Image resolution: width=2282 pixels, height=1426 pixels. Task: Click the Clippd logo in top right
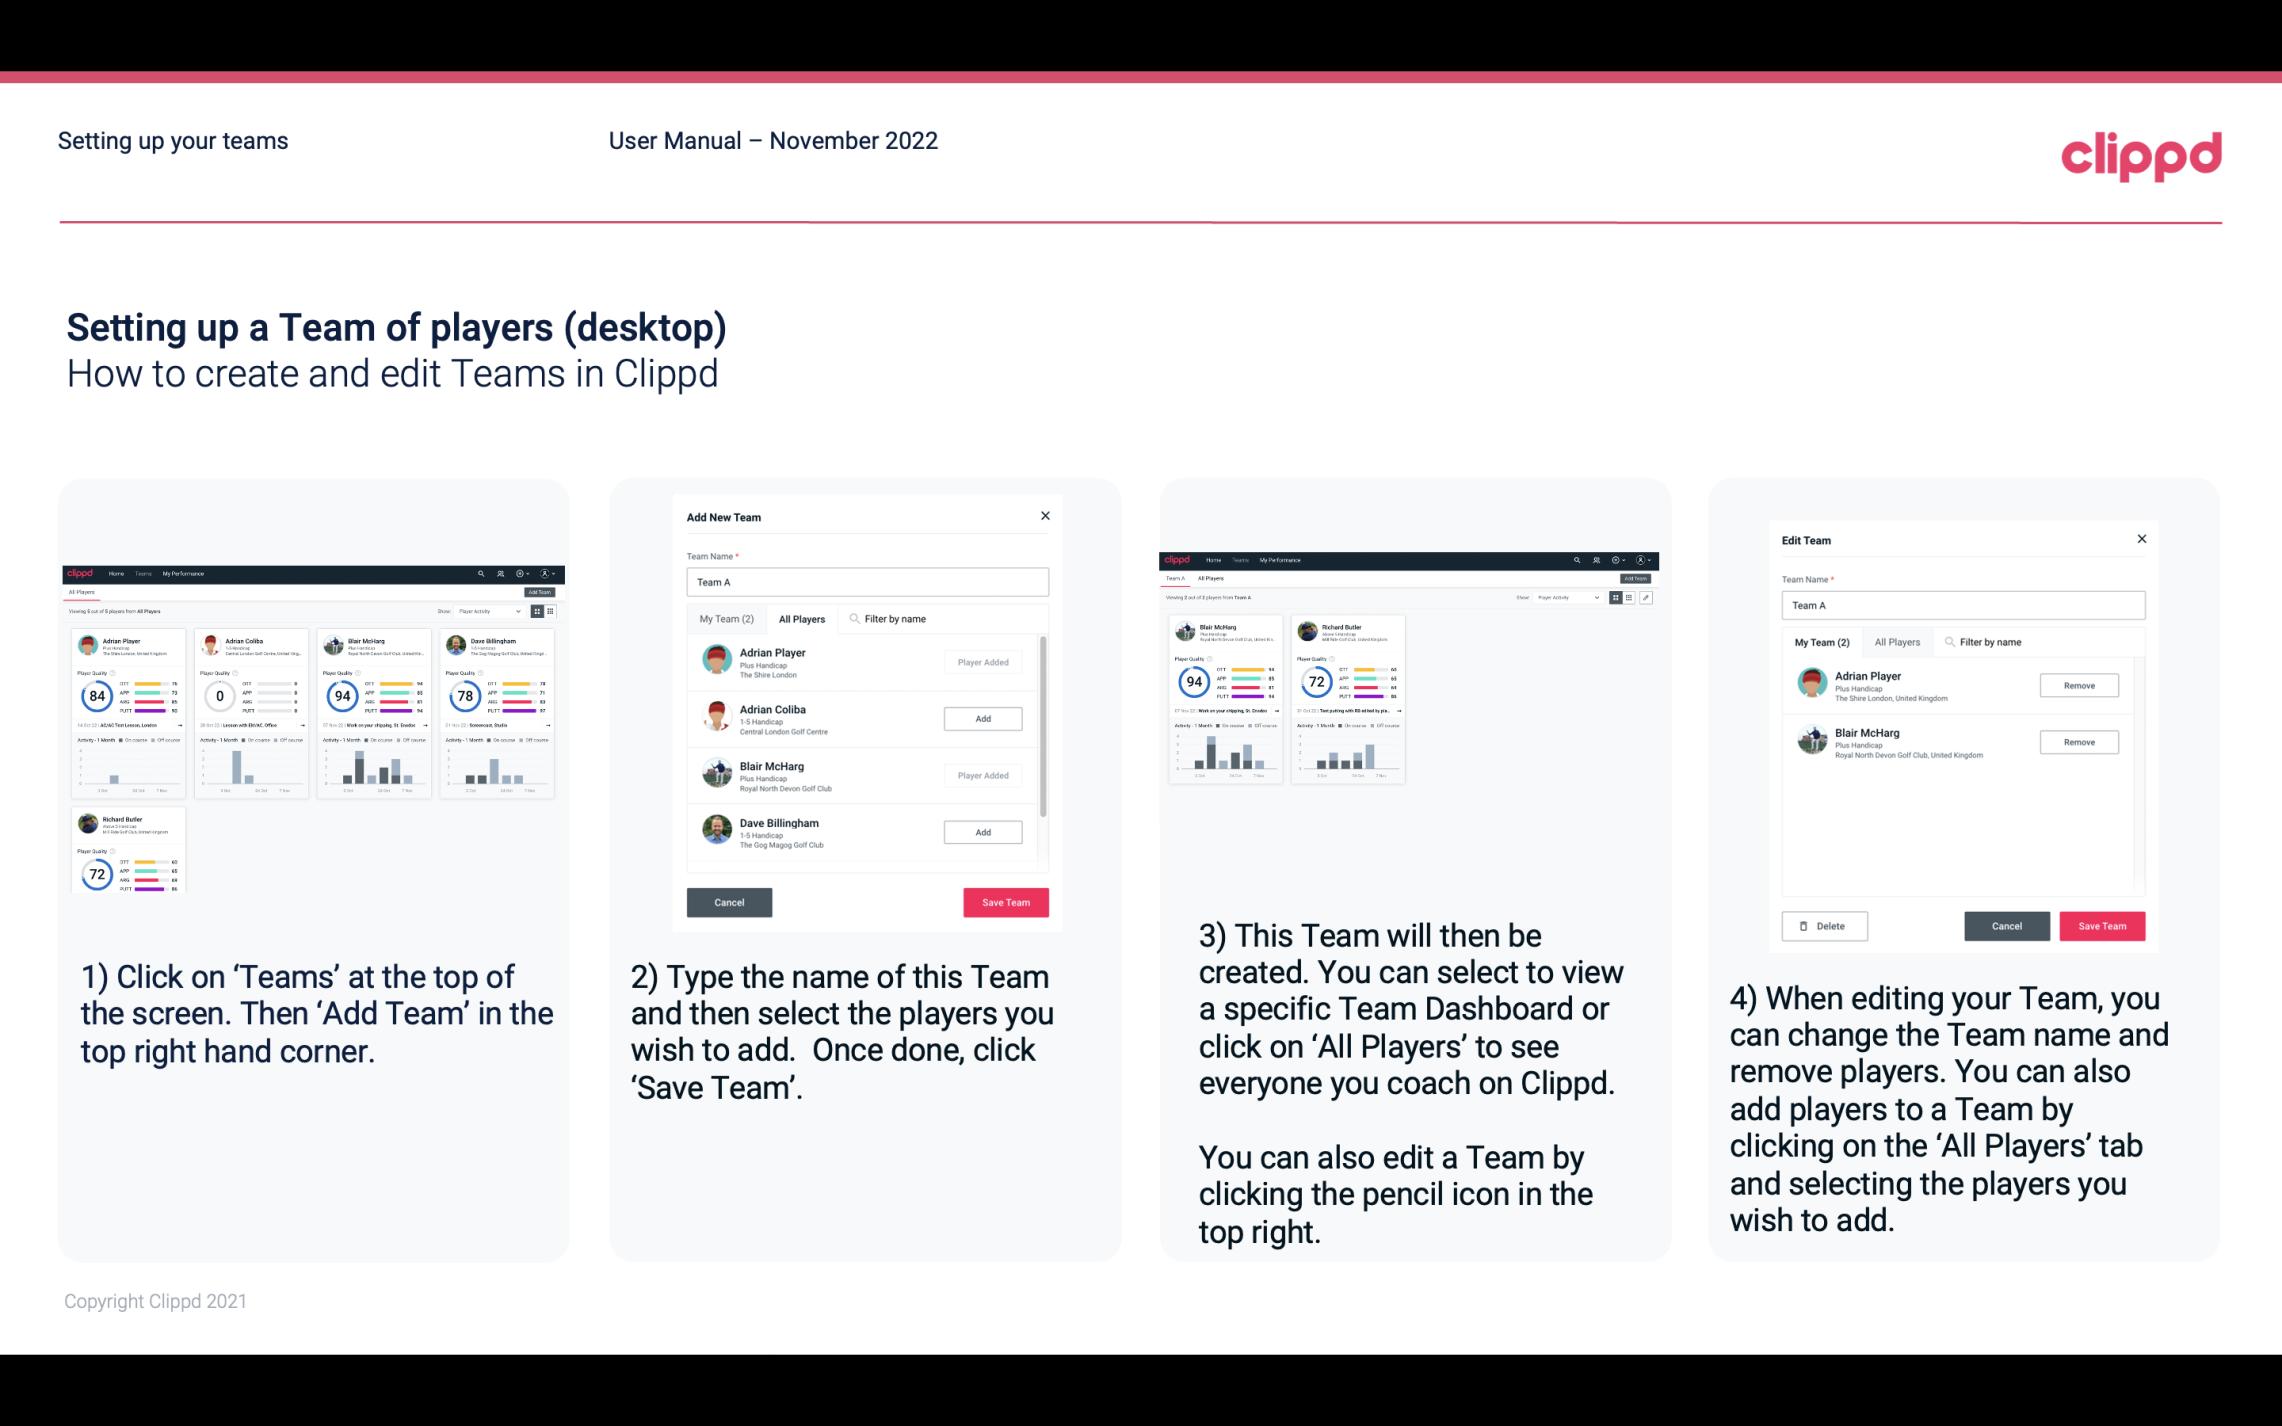[2141, 156]
